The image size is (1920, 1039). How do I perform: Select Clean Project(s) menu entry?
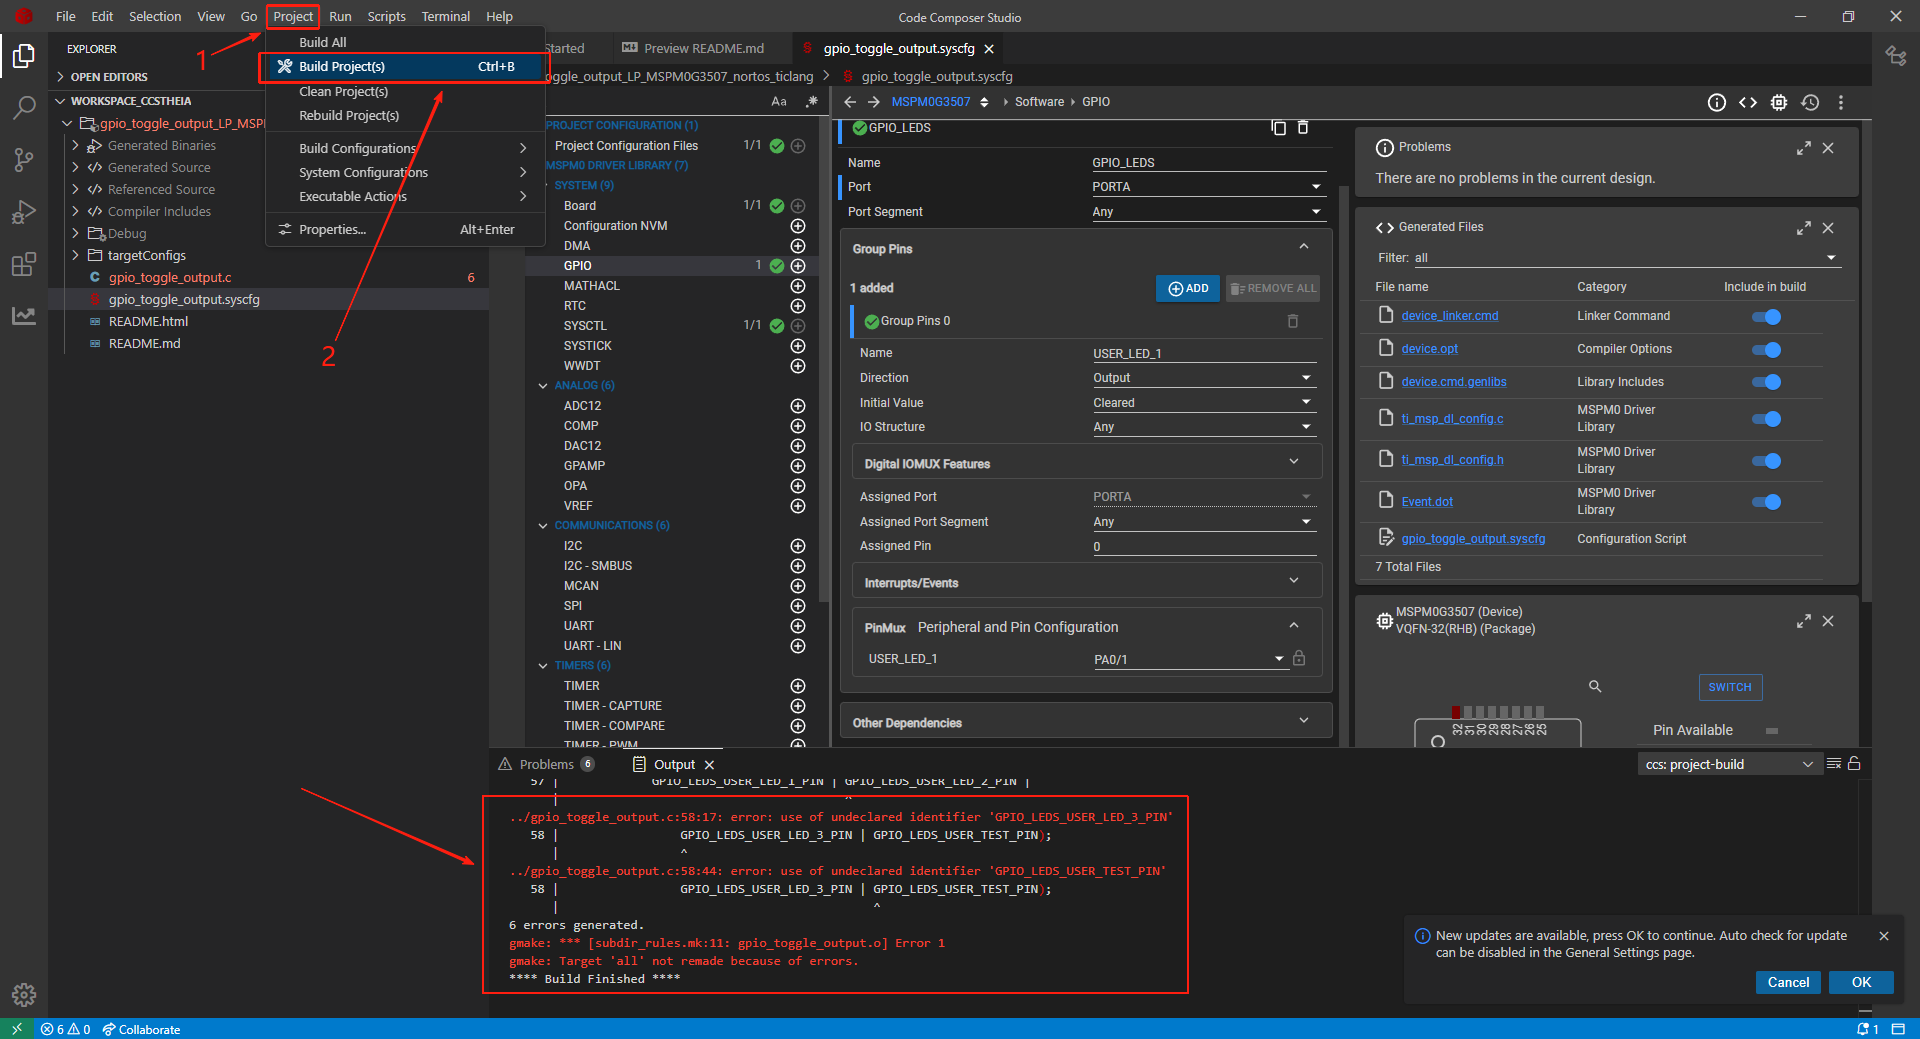click(x=405, y=91)
